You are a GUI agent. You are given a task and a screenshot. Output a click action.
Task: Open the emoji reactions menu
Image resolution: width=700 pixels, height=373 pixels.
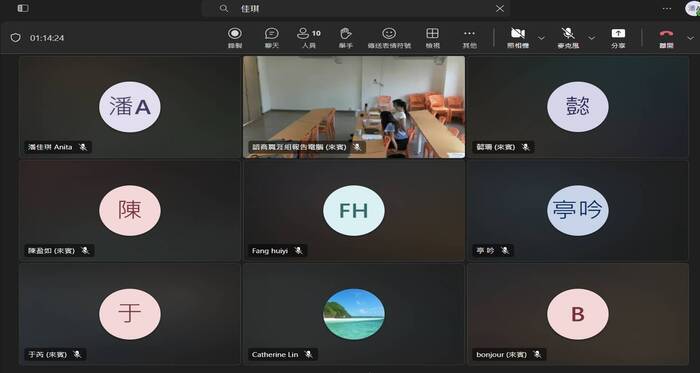pos(389,37)
